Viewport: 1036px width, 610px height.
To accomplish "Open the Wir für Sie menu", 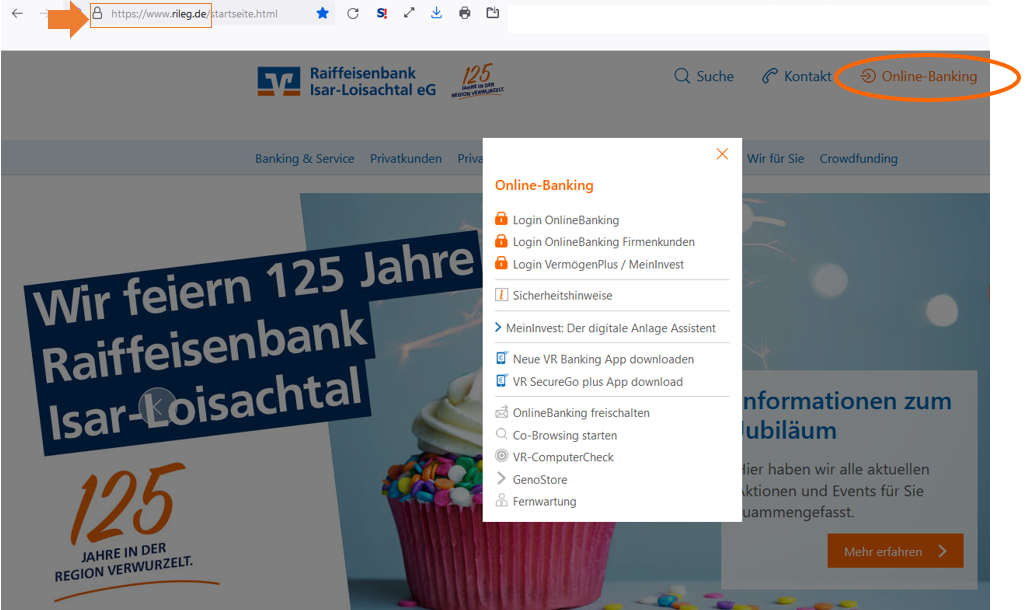I will (x=776, y=159).
